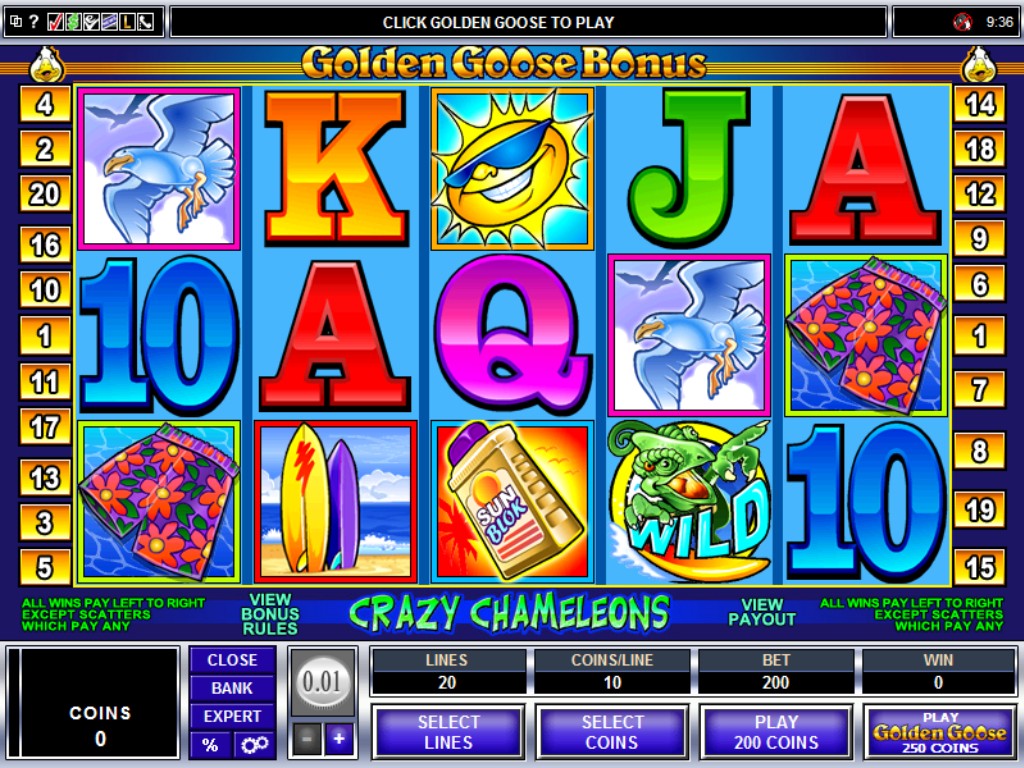Open the BANK button

[x=232, y=688]
